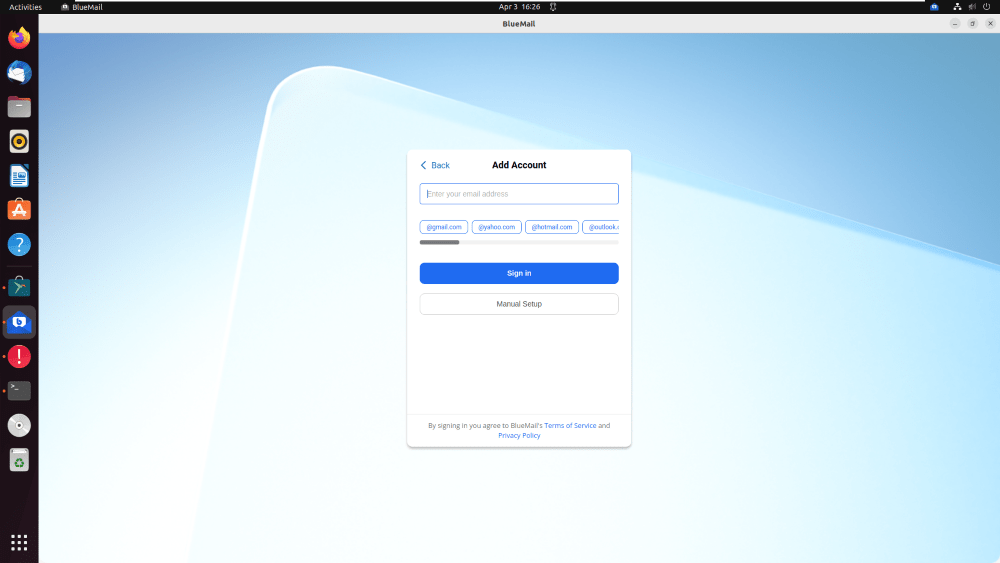The image size is (1000, 563).
Task: Launch Firefox from the dock
Action: click(x=19, y=38)
